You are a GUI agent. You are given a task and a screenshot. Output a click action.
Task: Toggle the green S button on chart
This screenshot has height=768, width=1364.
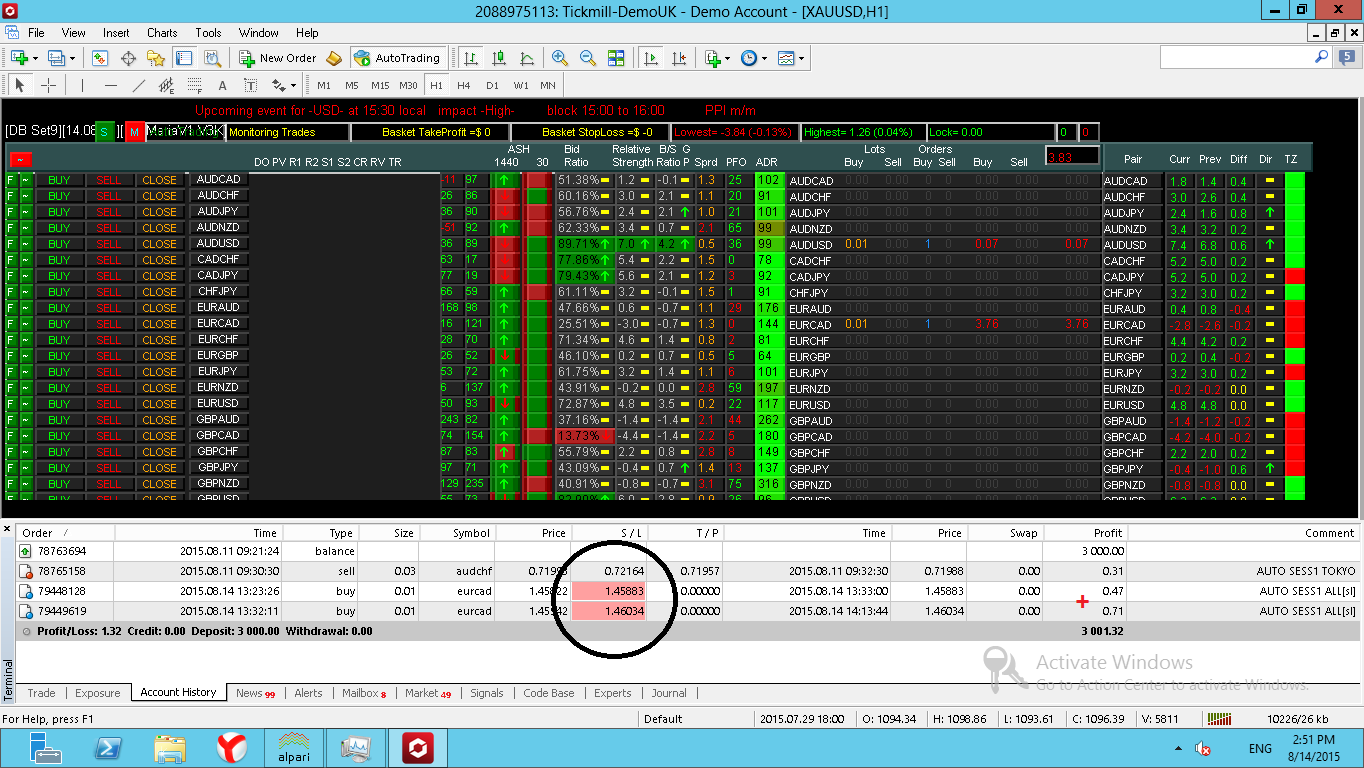(104, 132)
